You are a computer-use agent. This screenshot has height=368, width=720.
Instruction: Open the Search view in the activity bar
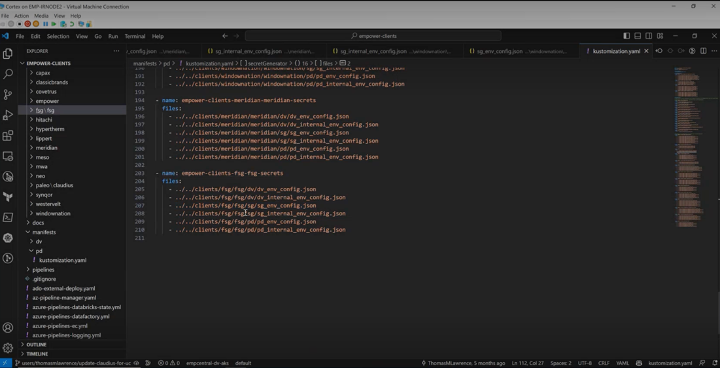[7, 74]
